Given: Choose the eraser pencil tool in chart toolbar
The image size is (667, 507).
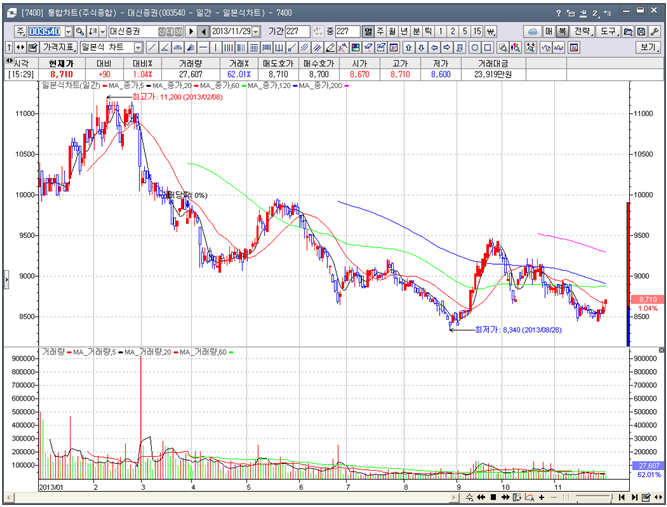Looking at the screenshot, I should coord(330,47).
